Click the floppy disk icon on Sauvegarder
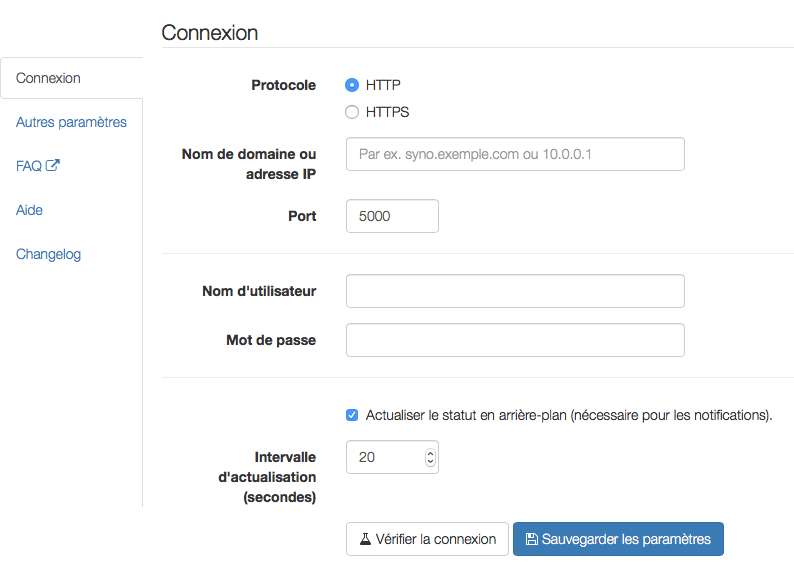 [x=531, y=539]
